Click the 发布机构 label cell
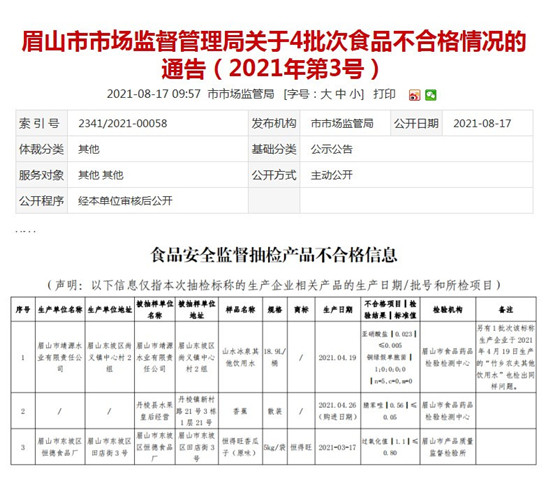550x480 pixels. click(274, 124)
